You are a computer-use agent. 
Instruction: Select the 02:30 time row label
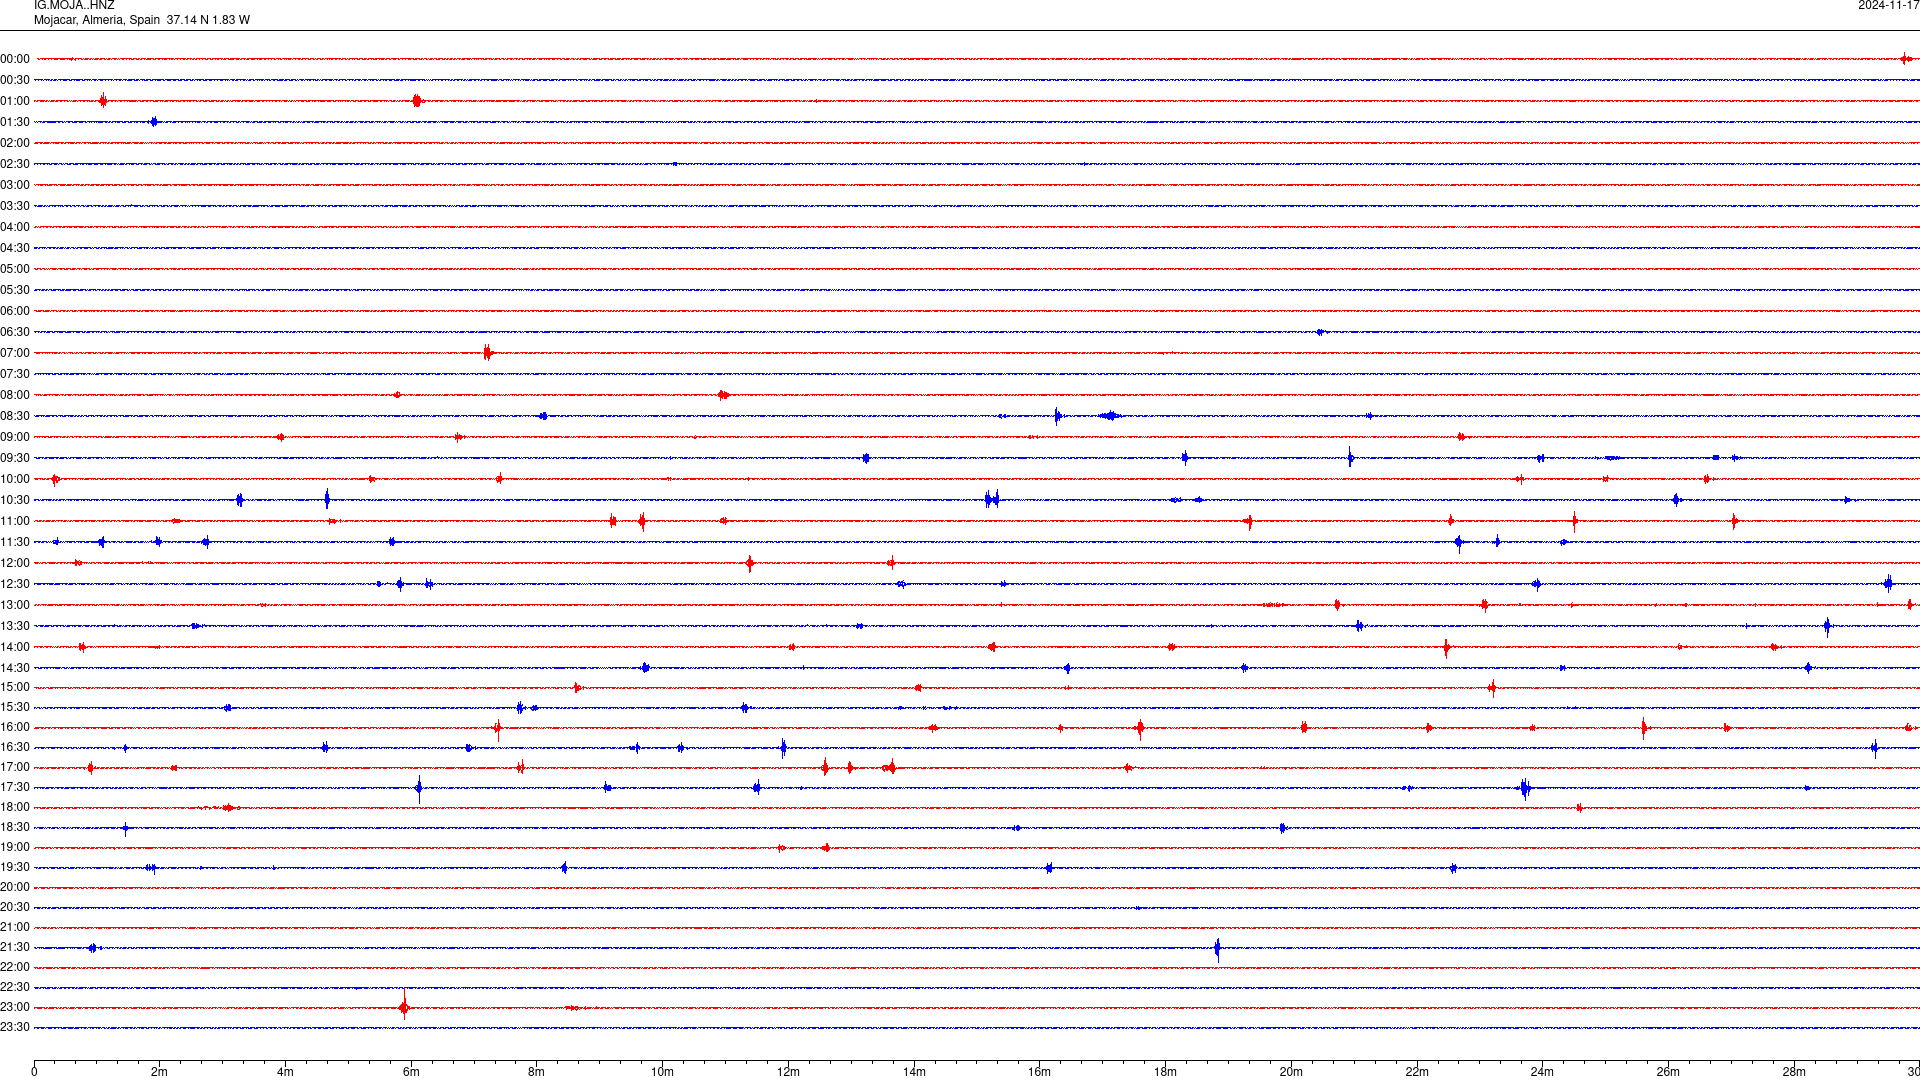(x=15, y=164)
